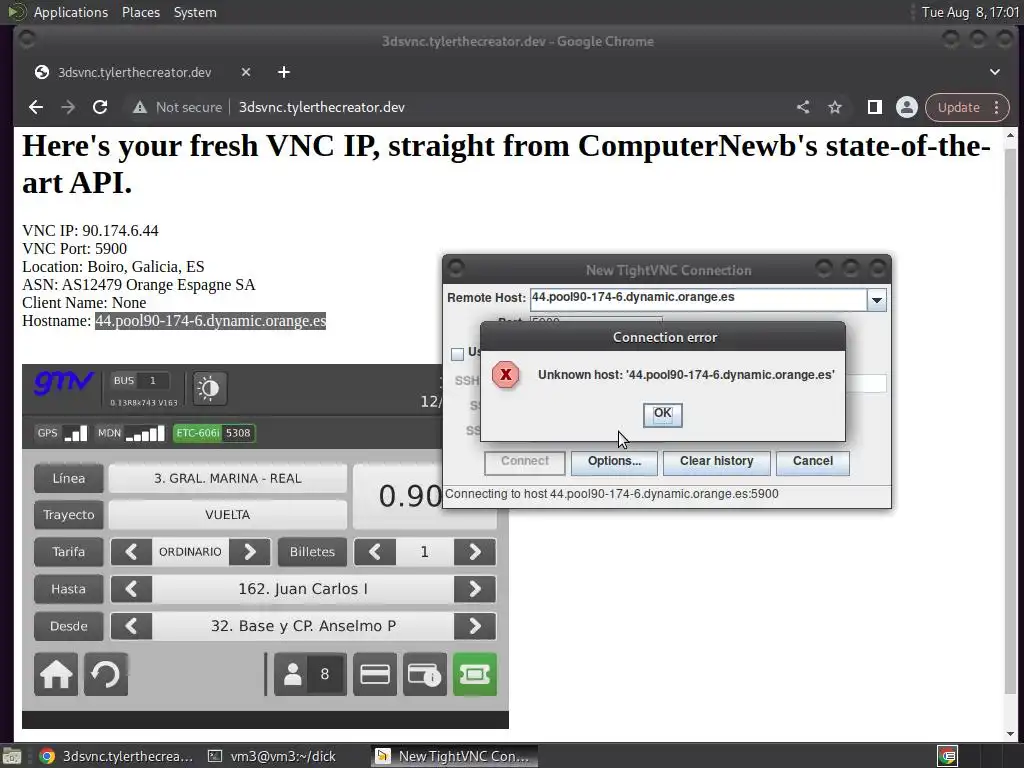Toggle the Chrome side panel icon
The width and height of the screenshot is (1024, 768).
pyautogui.click(x=874, y=107)
